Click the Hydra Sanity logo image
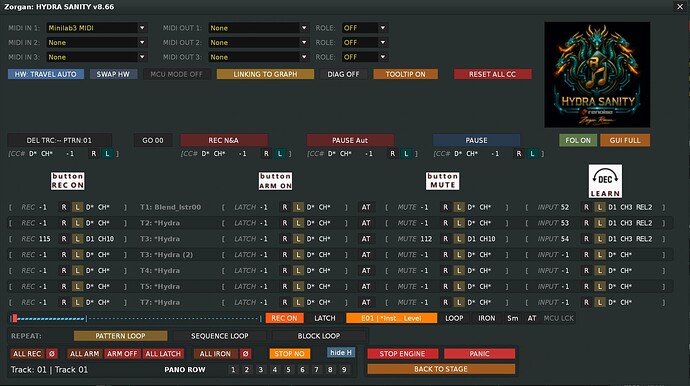Viewport: 690px width, 386px height. click(597, 75)
